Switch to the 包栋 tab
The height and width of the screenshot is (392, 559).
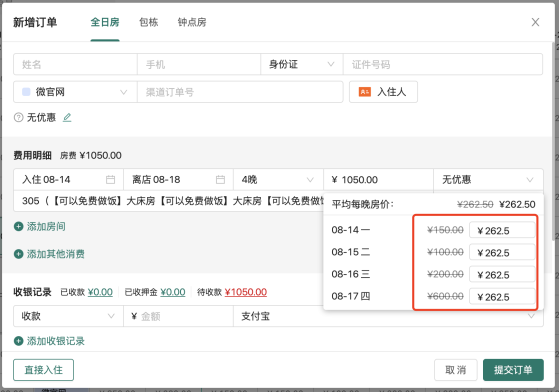(149, 22)
